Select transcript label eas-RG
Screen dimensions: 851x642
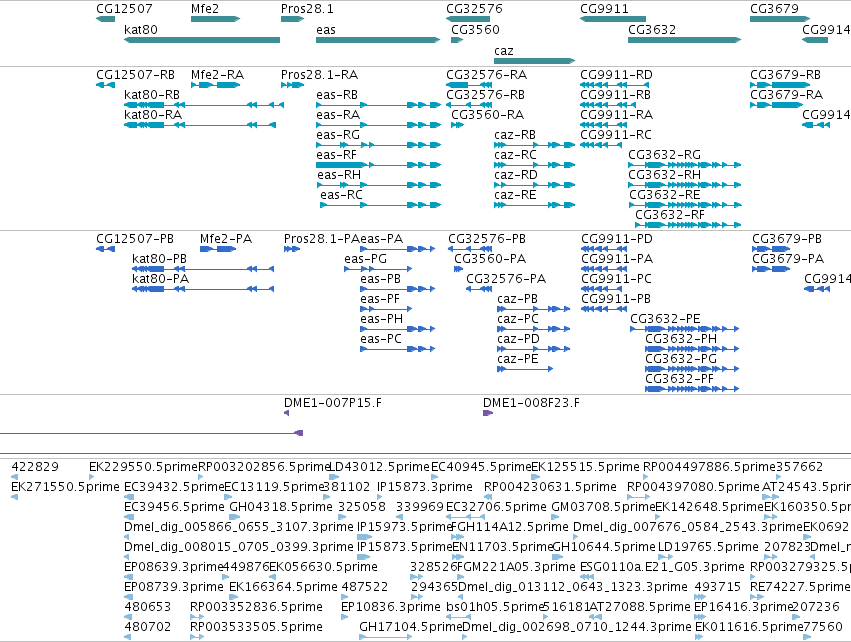point(338,135)
